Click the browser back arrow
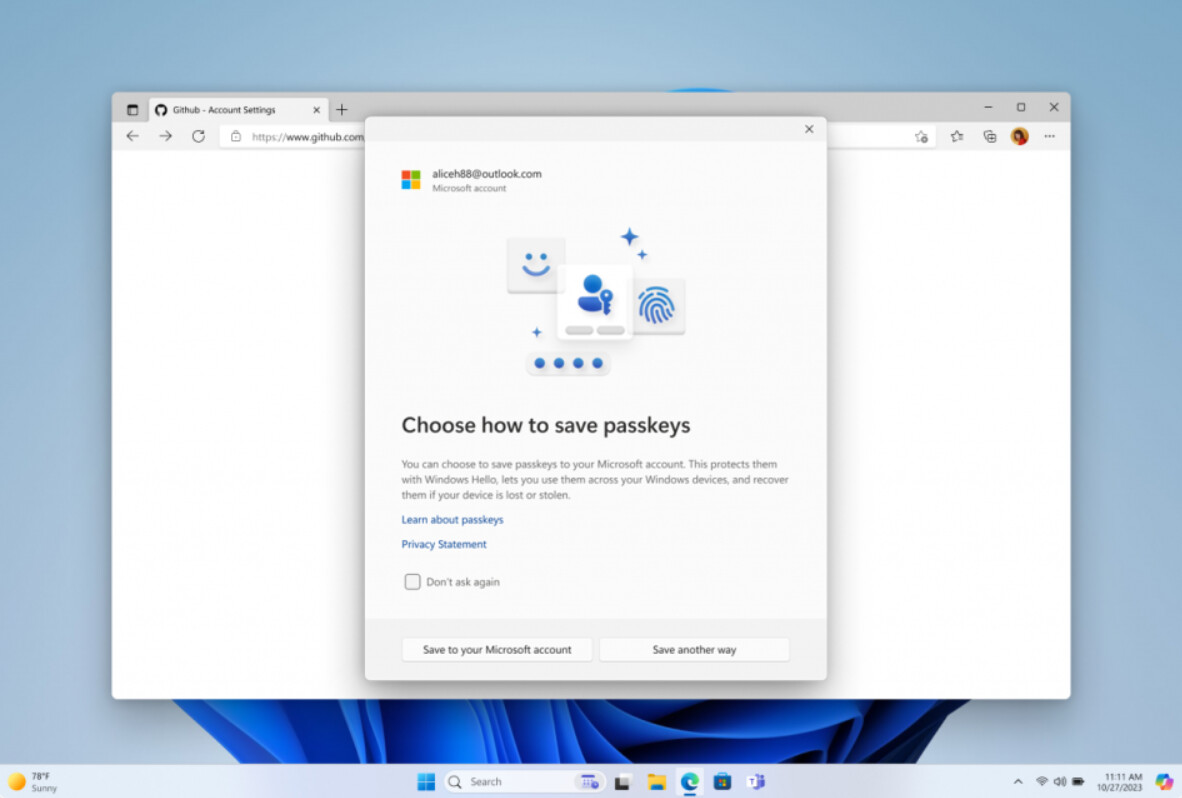1182x798 pixels. tap(133, 136)
